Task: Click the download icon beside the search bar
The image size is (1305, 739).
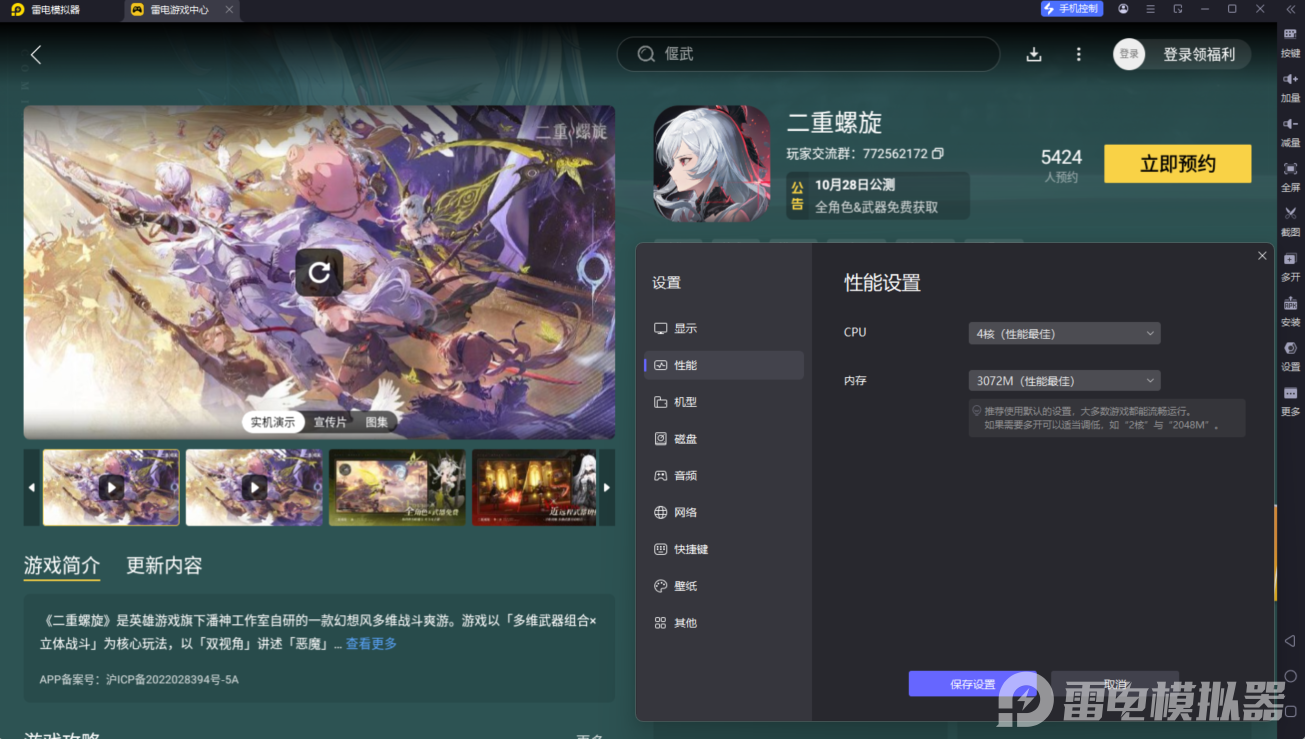Action: 1034,54
